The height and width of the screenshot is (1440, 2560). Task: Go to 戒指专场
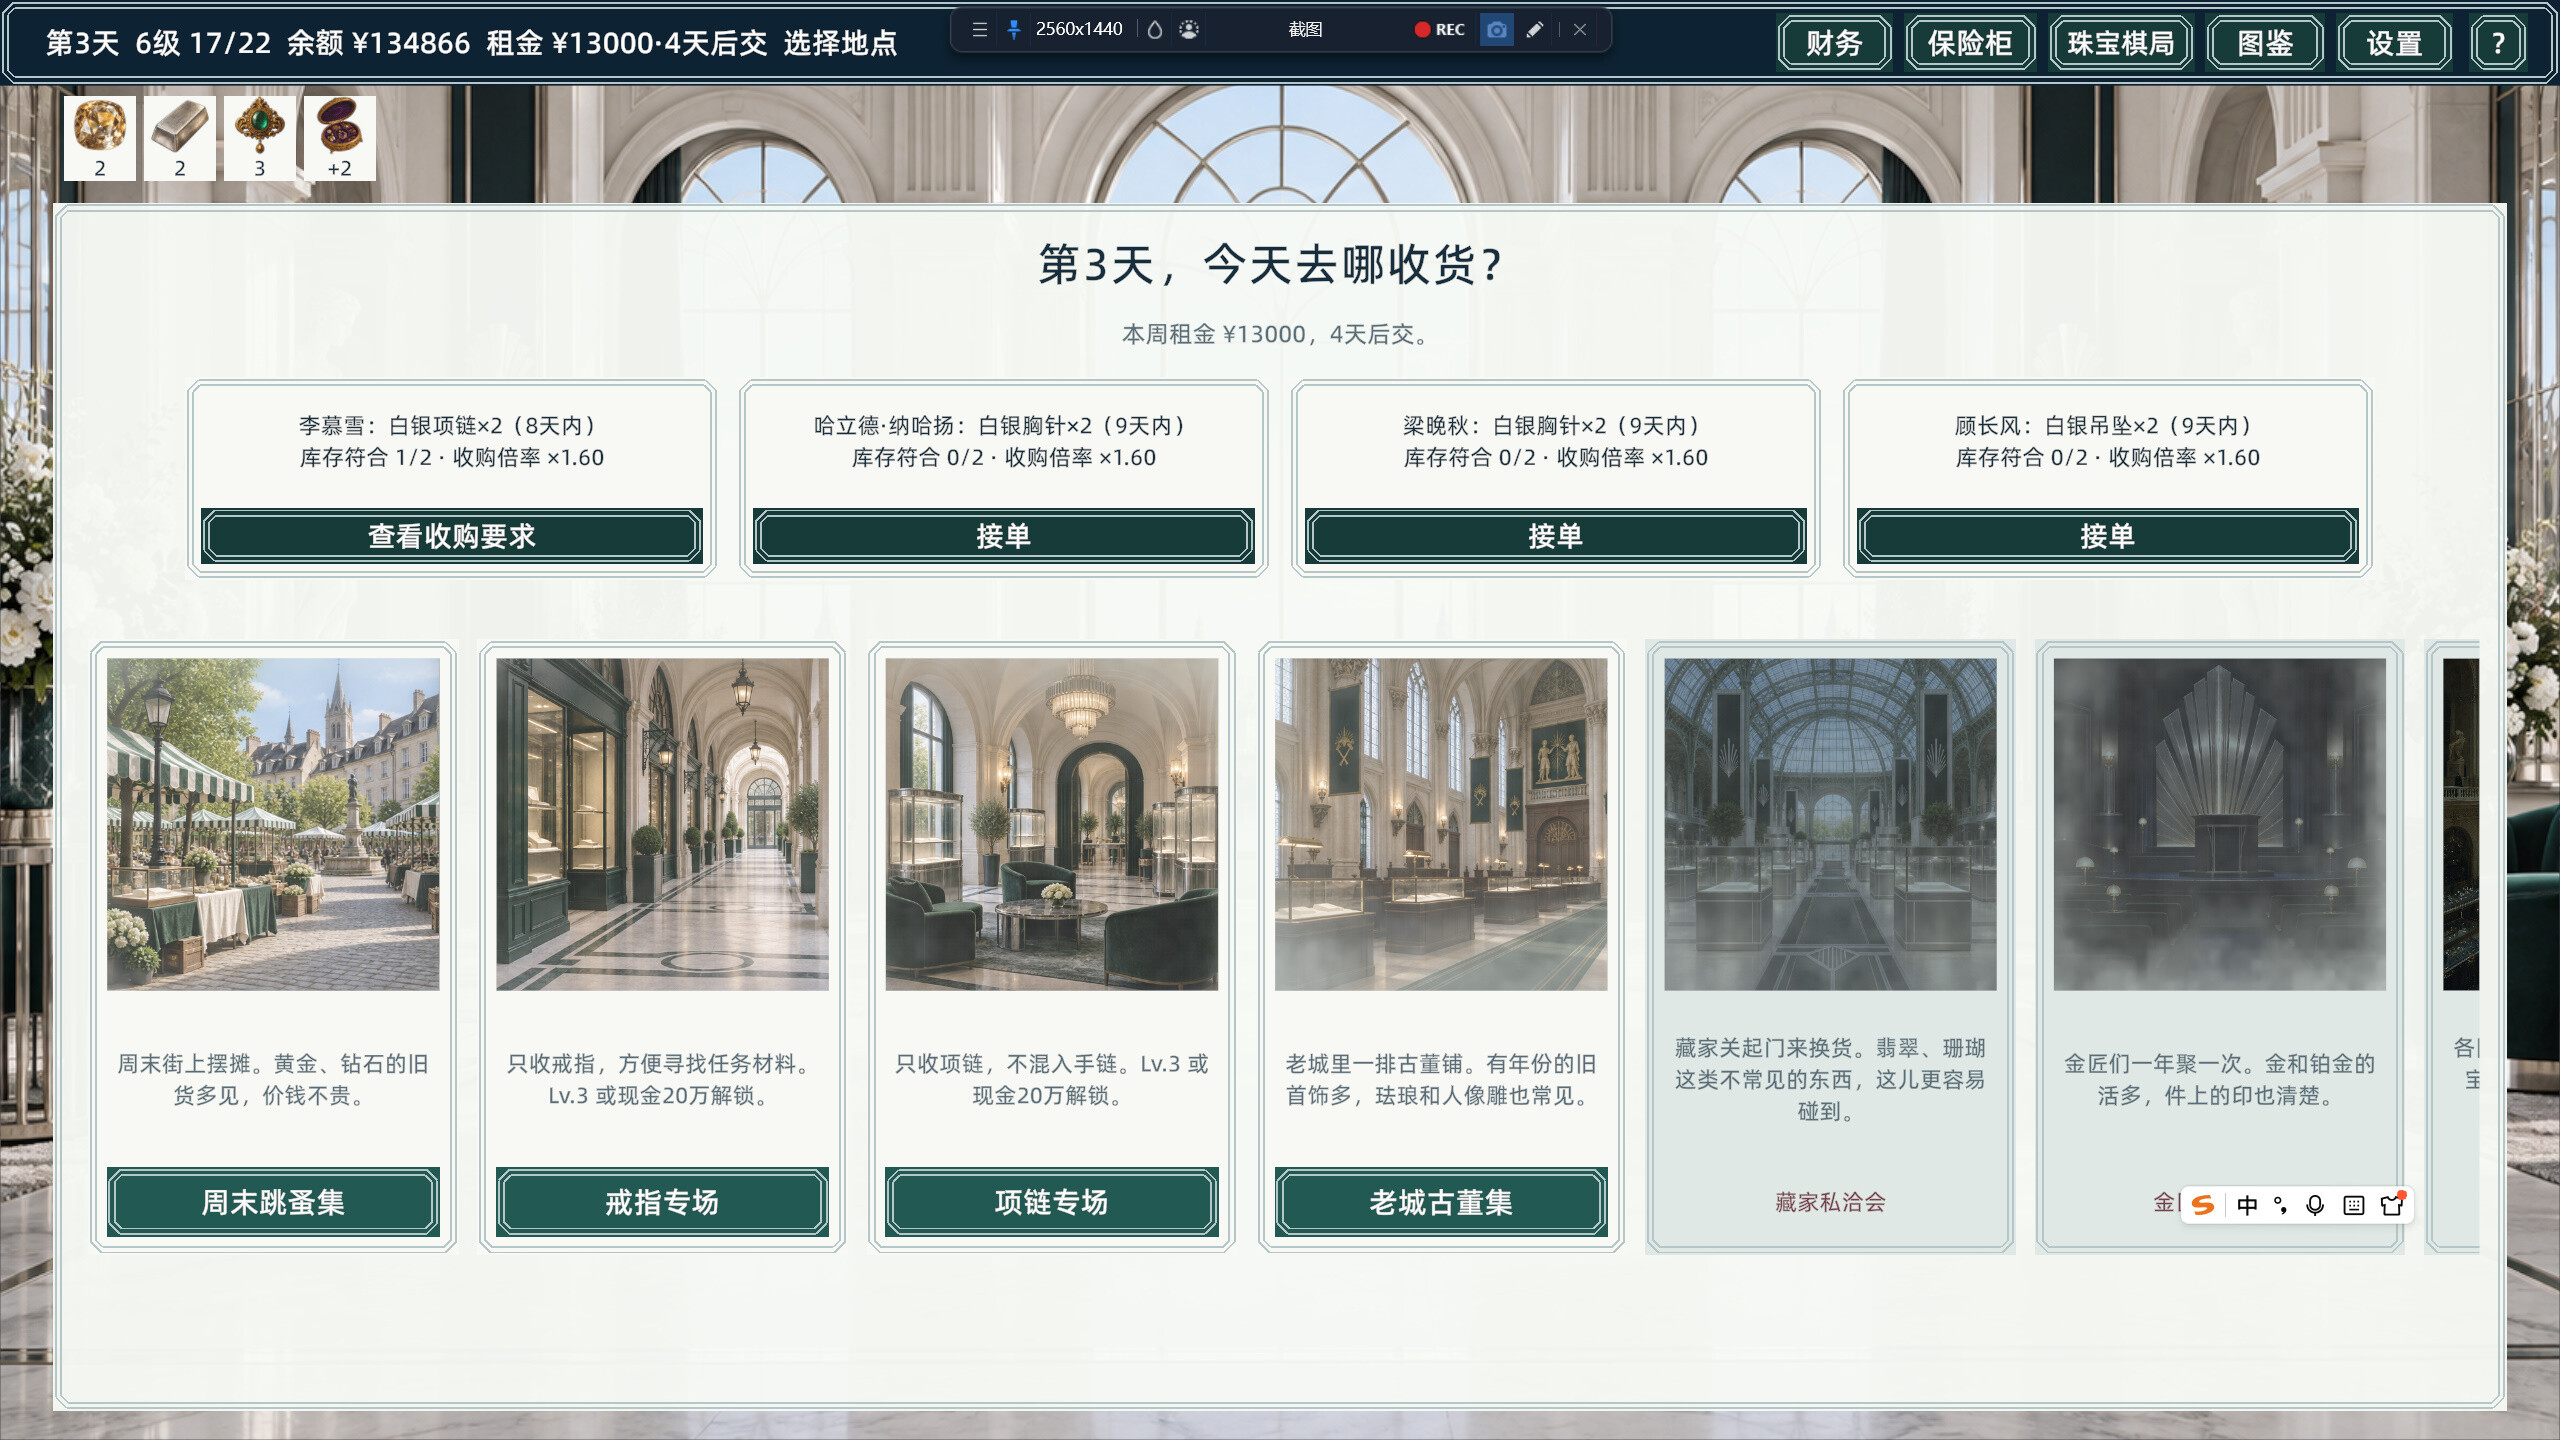pos(662,1202)
